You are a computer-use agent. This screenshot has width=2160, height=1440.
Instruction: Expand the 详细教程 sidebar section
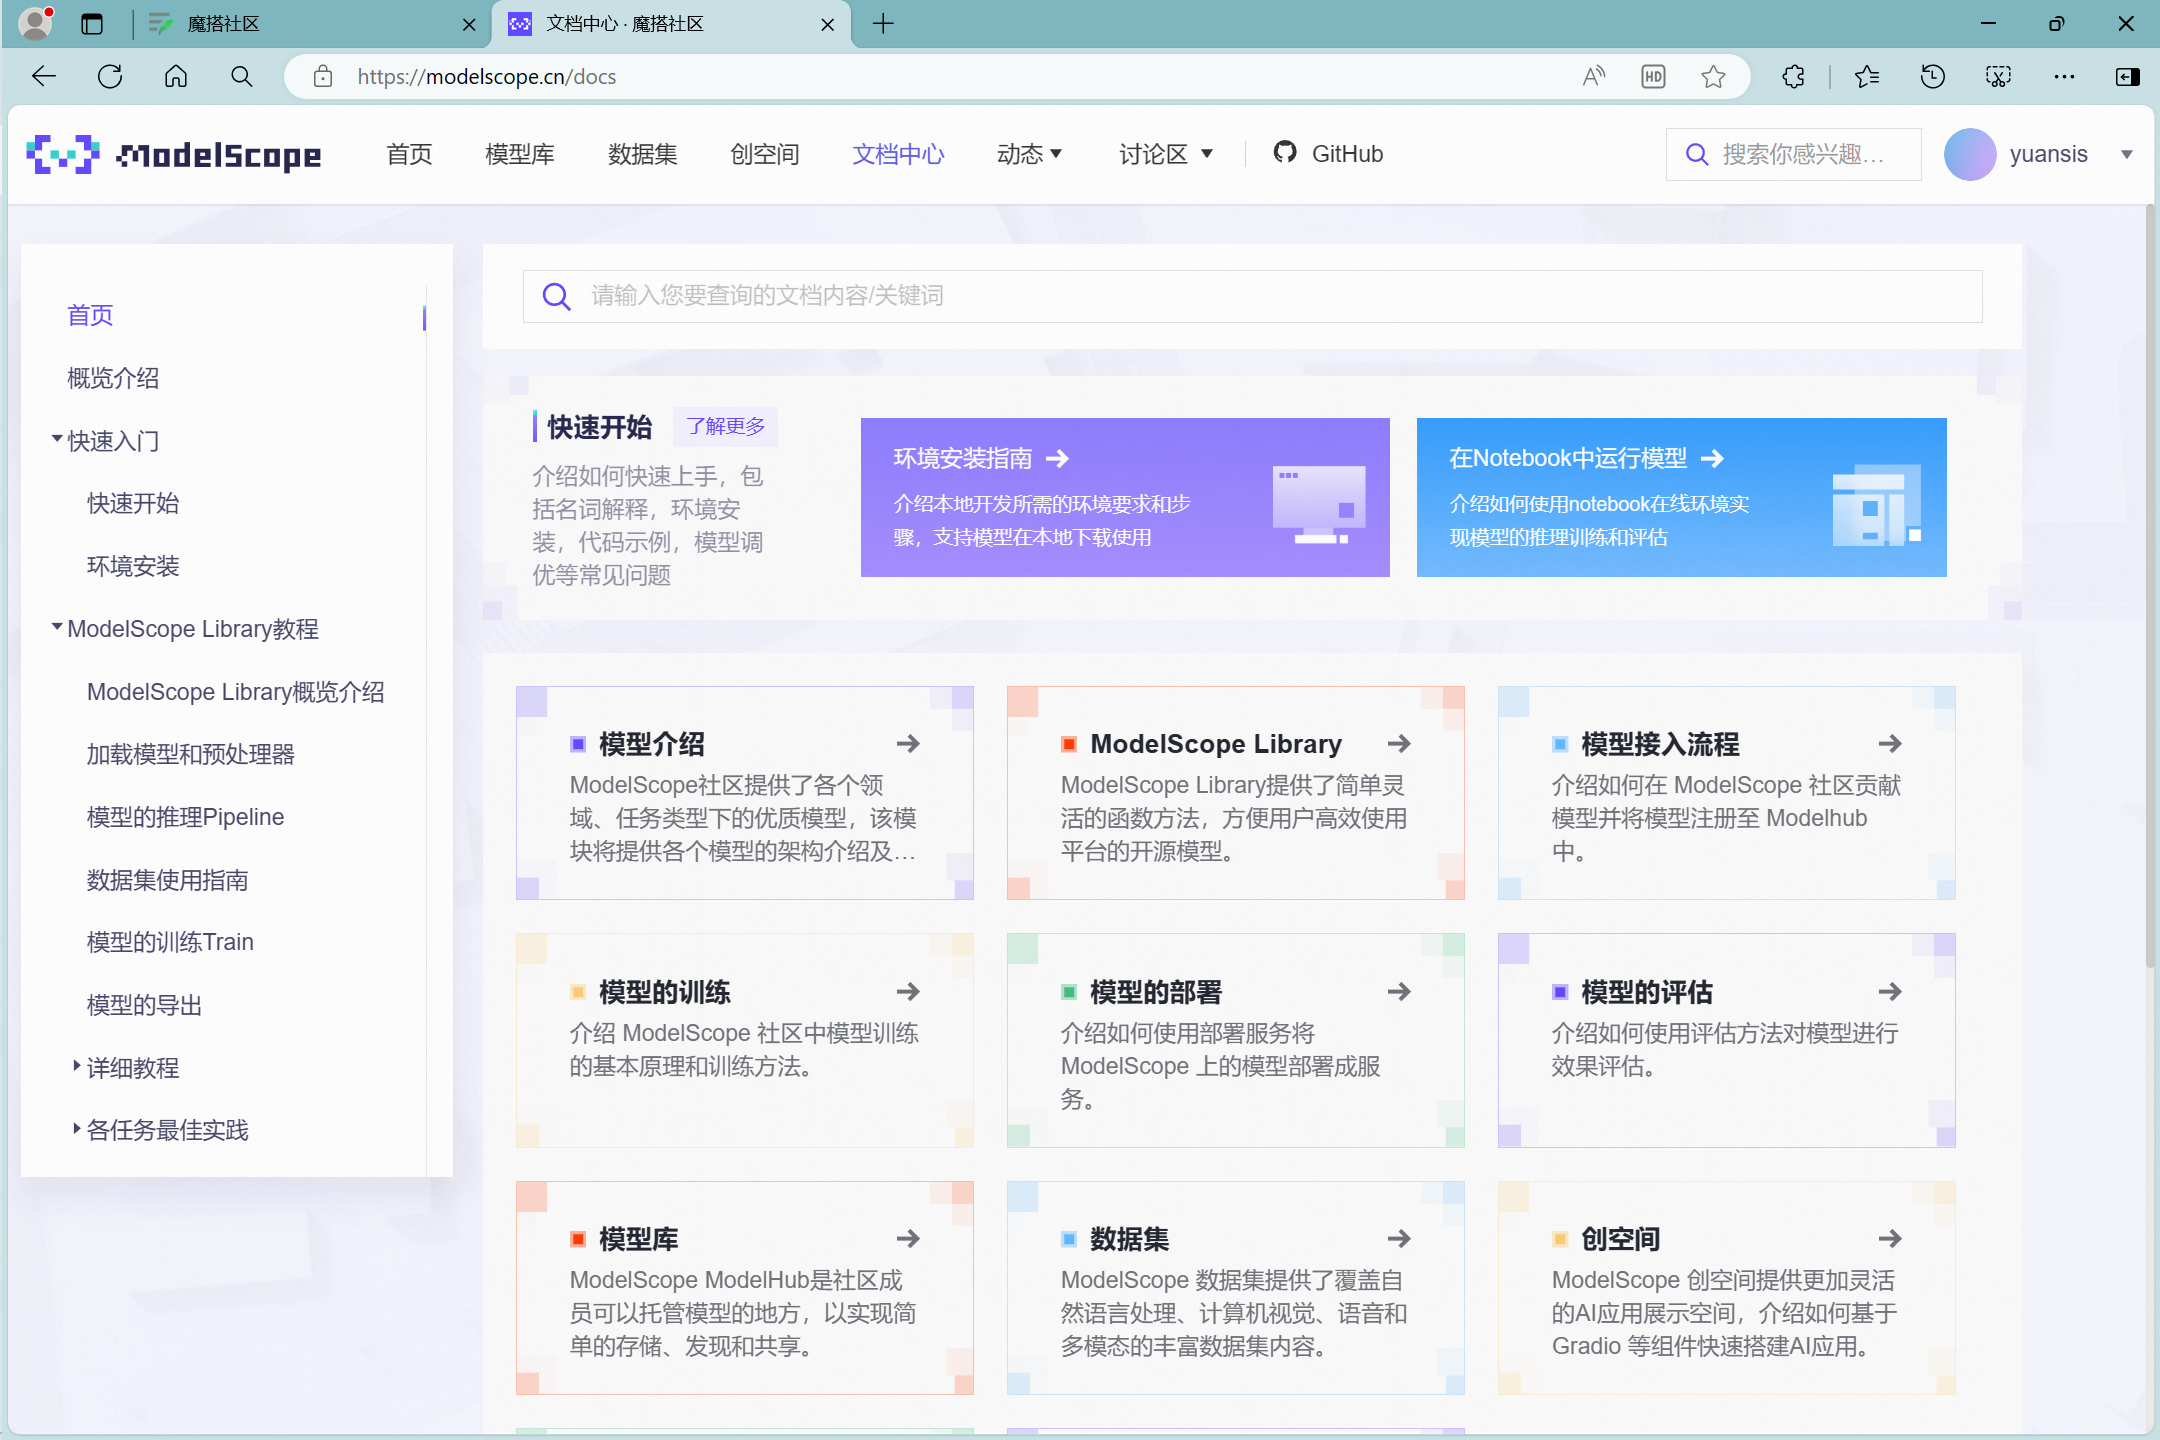[76, 1066]
